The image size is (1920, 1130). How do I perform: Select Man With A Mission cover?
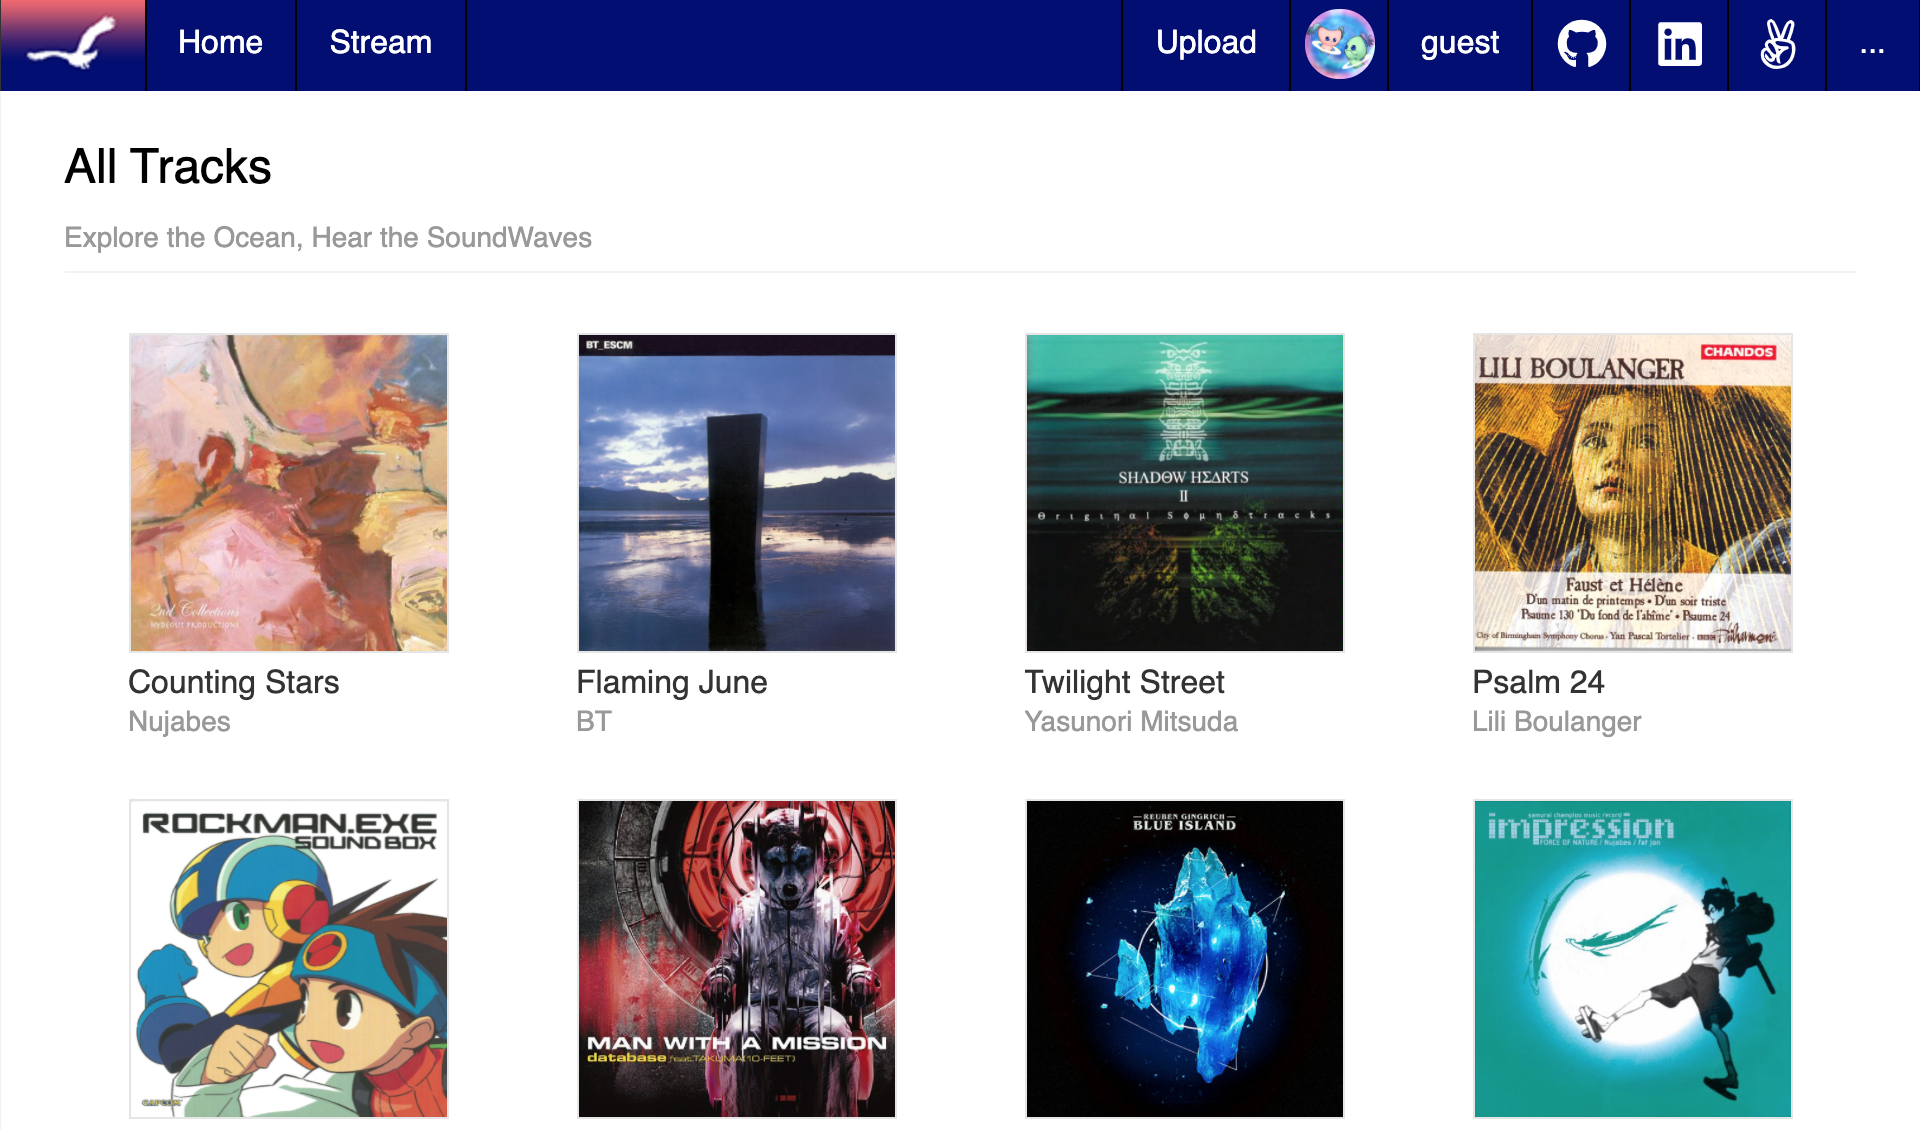[x=737, y=958]
